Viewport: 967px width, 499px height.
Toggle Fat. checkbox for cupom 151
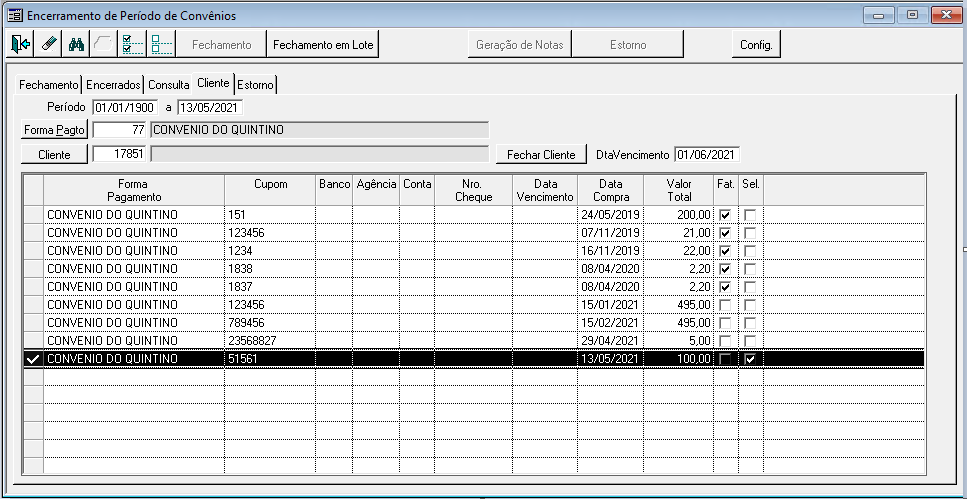tap(725, 215)
